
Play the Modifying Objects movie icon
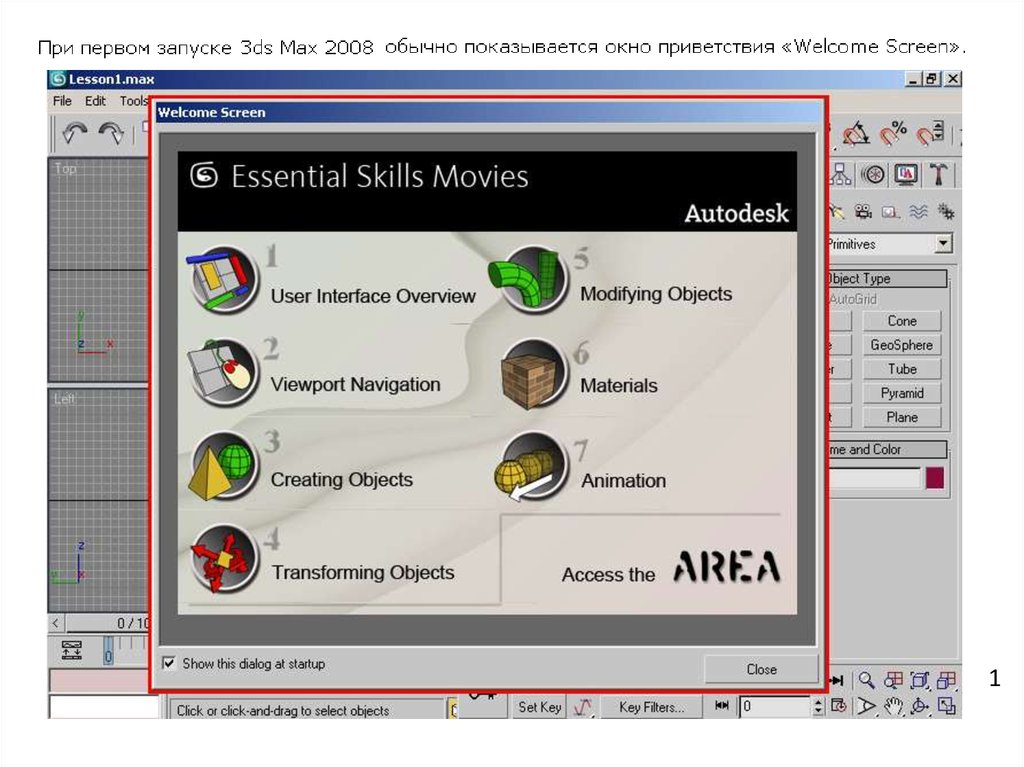(x=527, y=280)
